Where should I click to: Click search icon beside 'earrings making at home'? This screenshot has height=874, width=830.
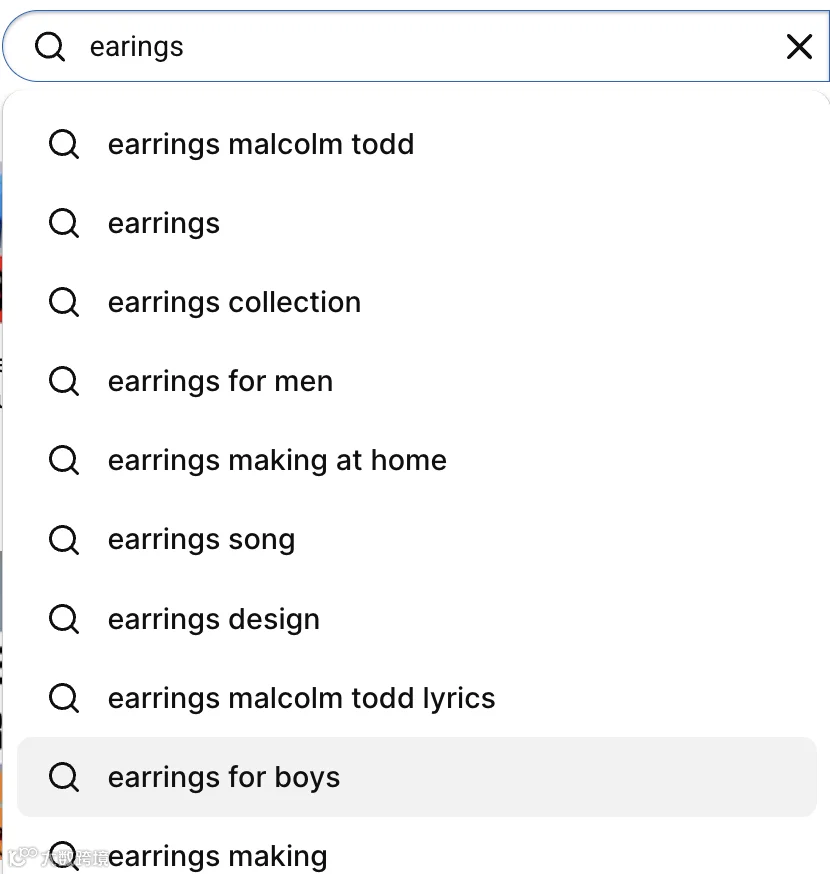point(64,461)
